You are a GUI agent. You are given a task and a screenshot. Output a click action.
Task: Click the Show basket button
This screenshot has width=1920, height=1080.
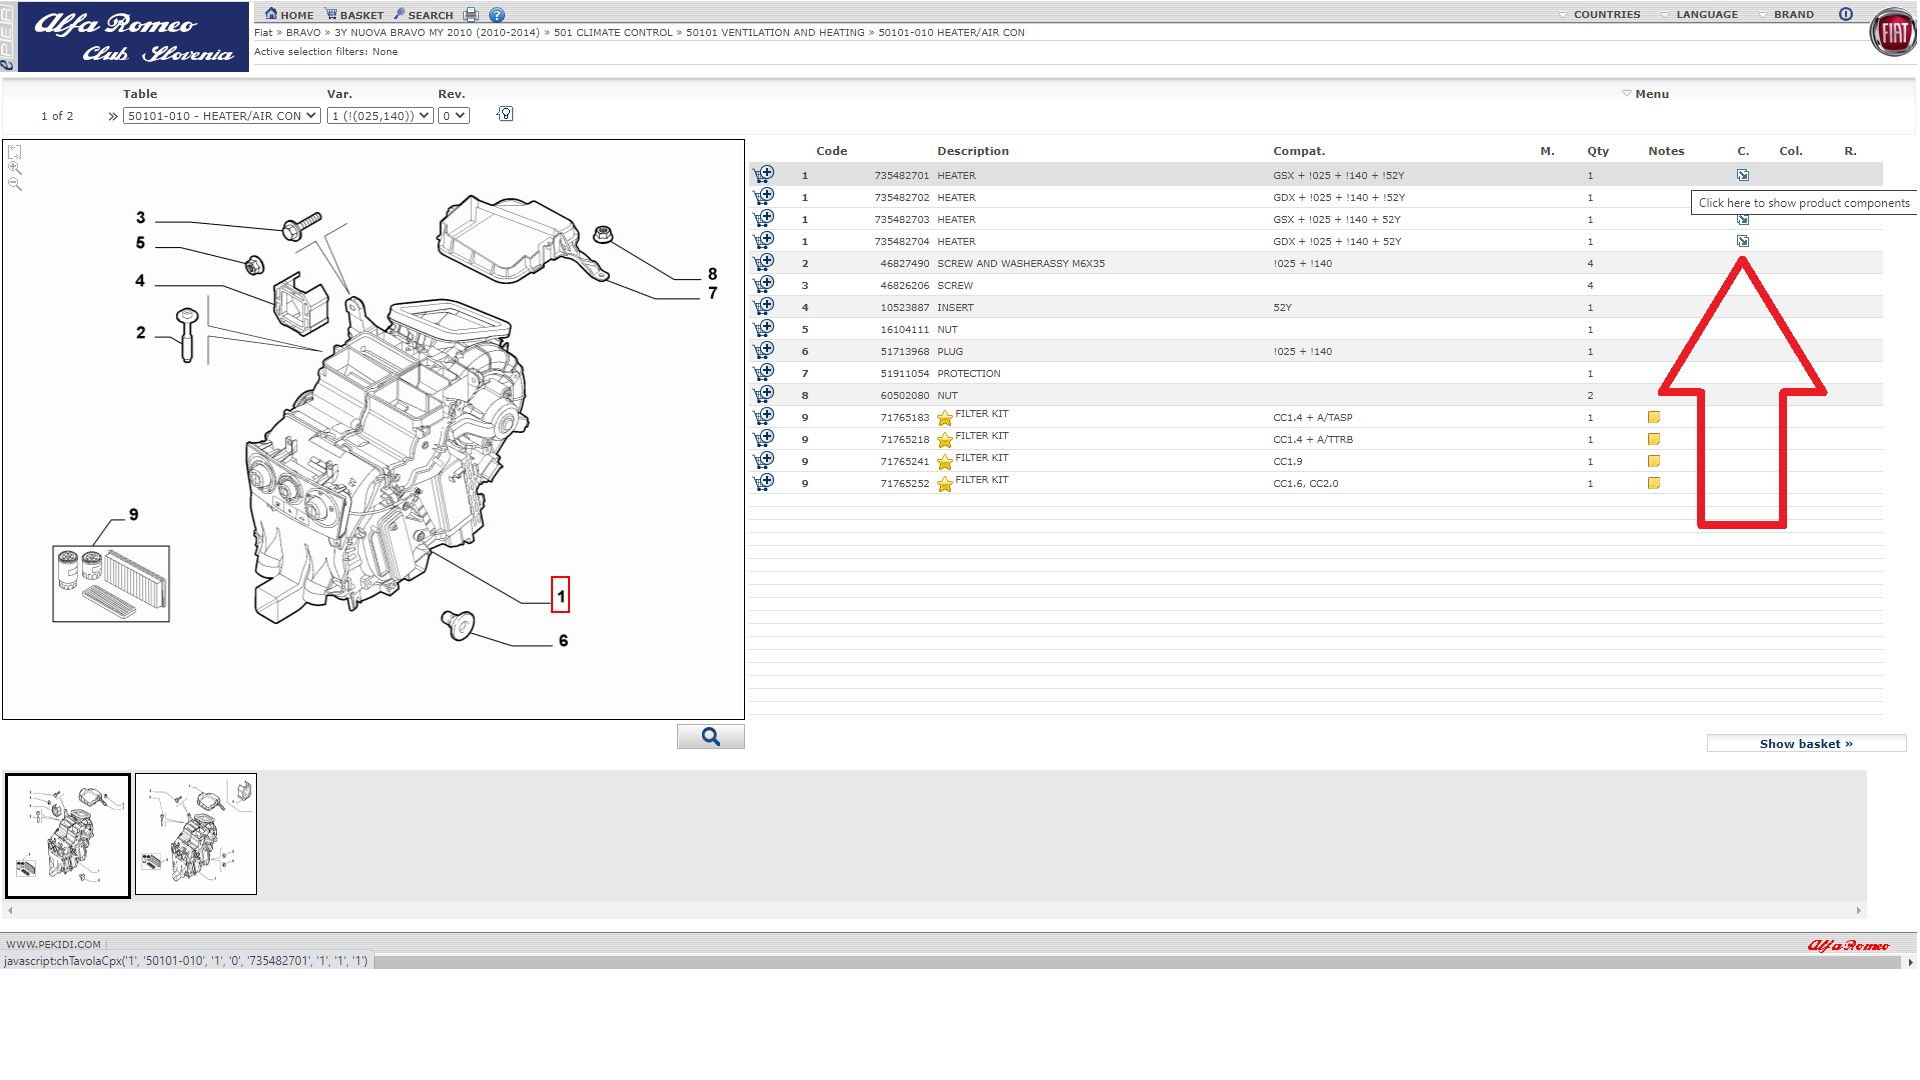tap(1806, 744)
